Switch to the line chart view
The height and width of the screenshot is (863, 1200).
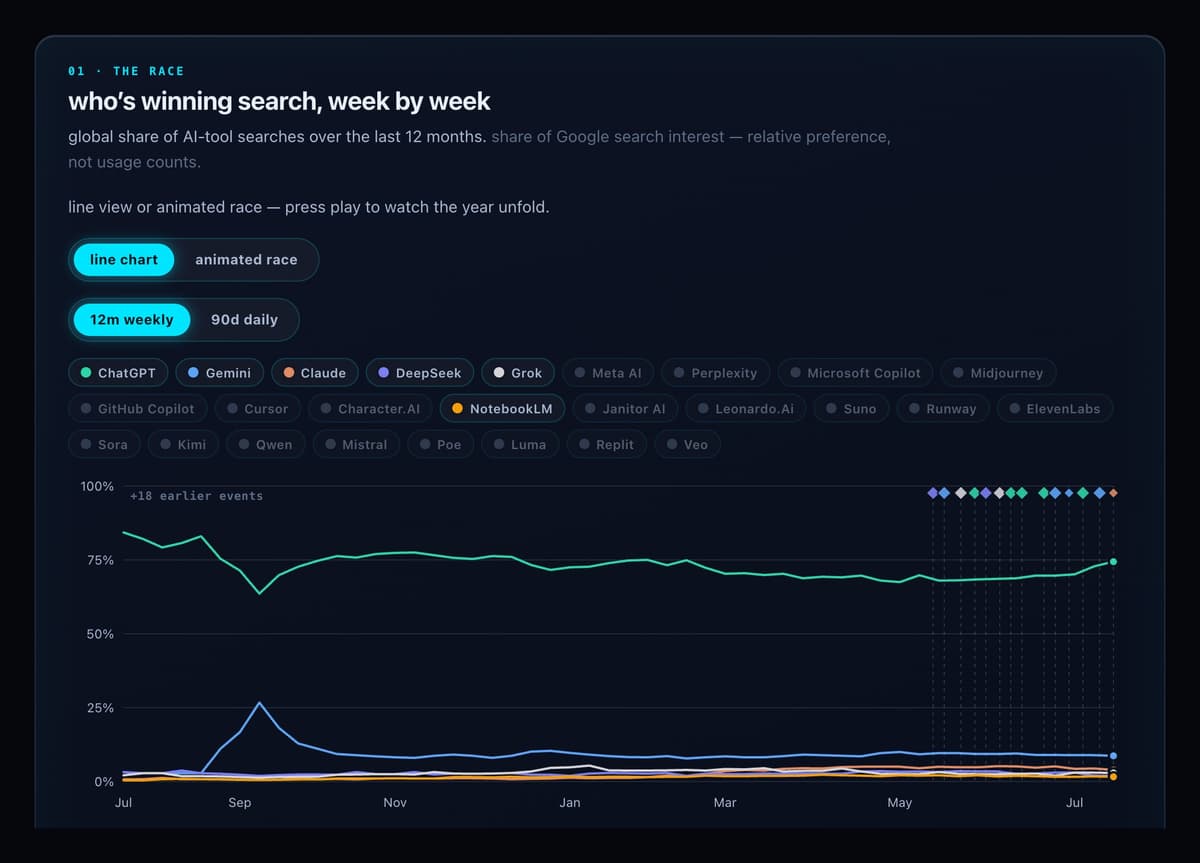pos(124,260)
